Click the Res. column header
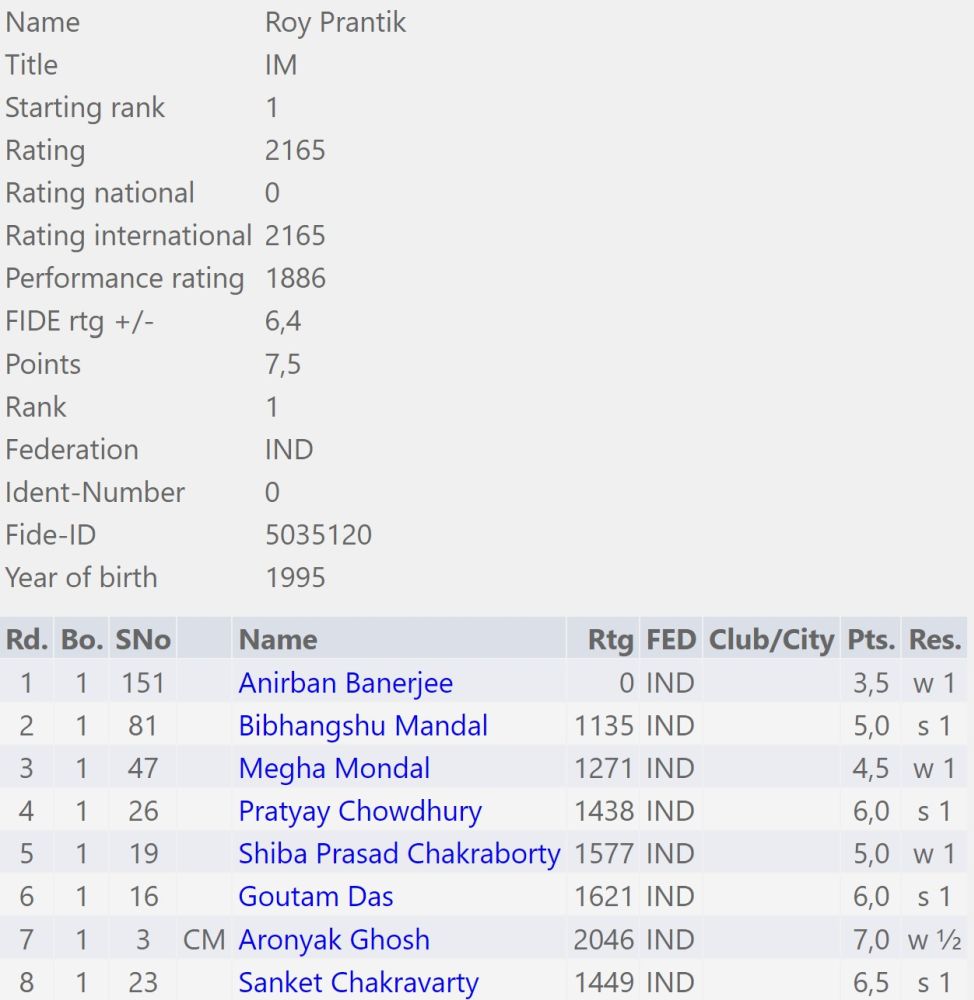This screenshot has height=1000, width=974. point(934,640)
